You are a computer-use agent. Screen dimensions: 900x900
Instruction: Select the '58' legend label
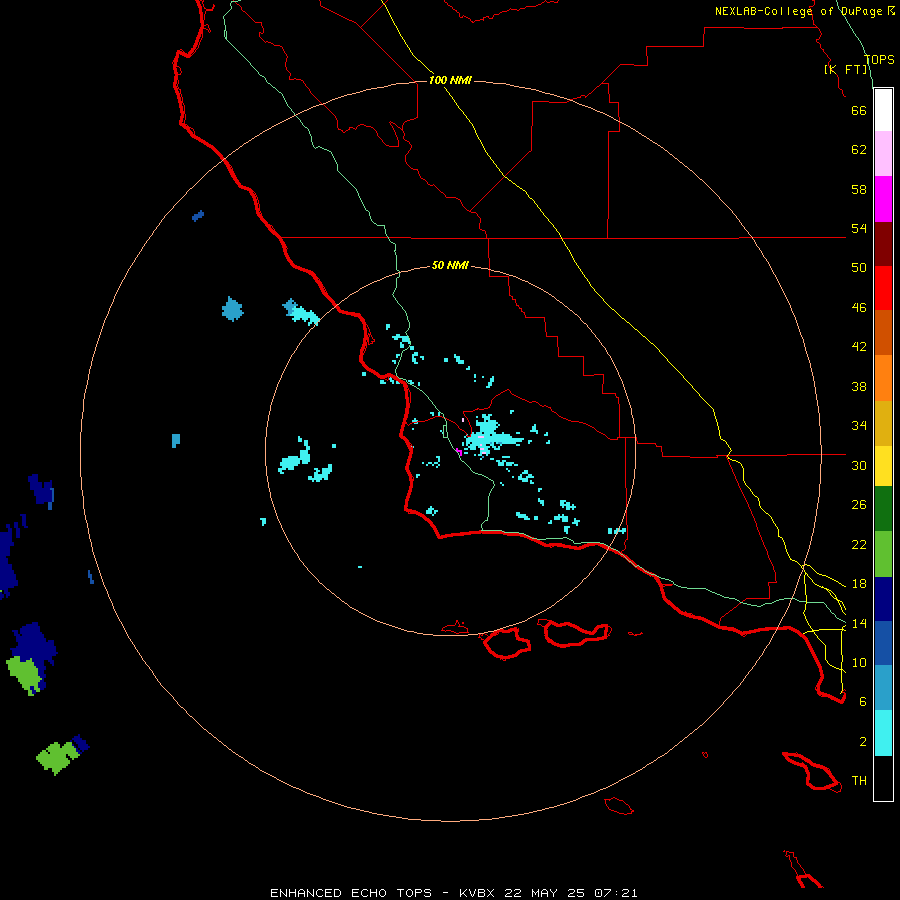(859, 189)
